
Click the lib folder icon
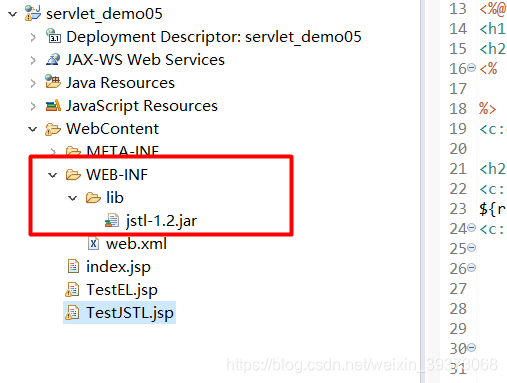pyautogui.click(x=93, y=198)
